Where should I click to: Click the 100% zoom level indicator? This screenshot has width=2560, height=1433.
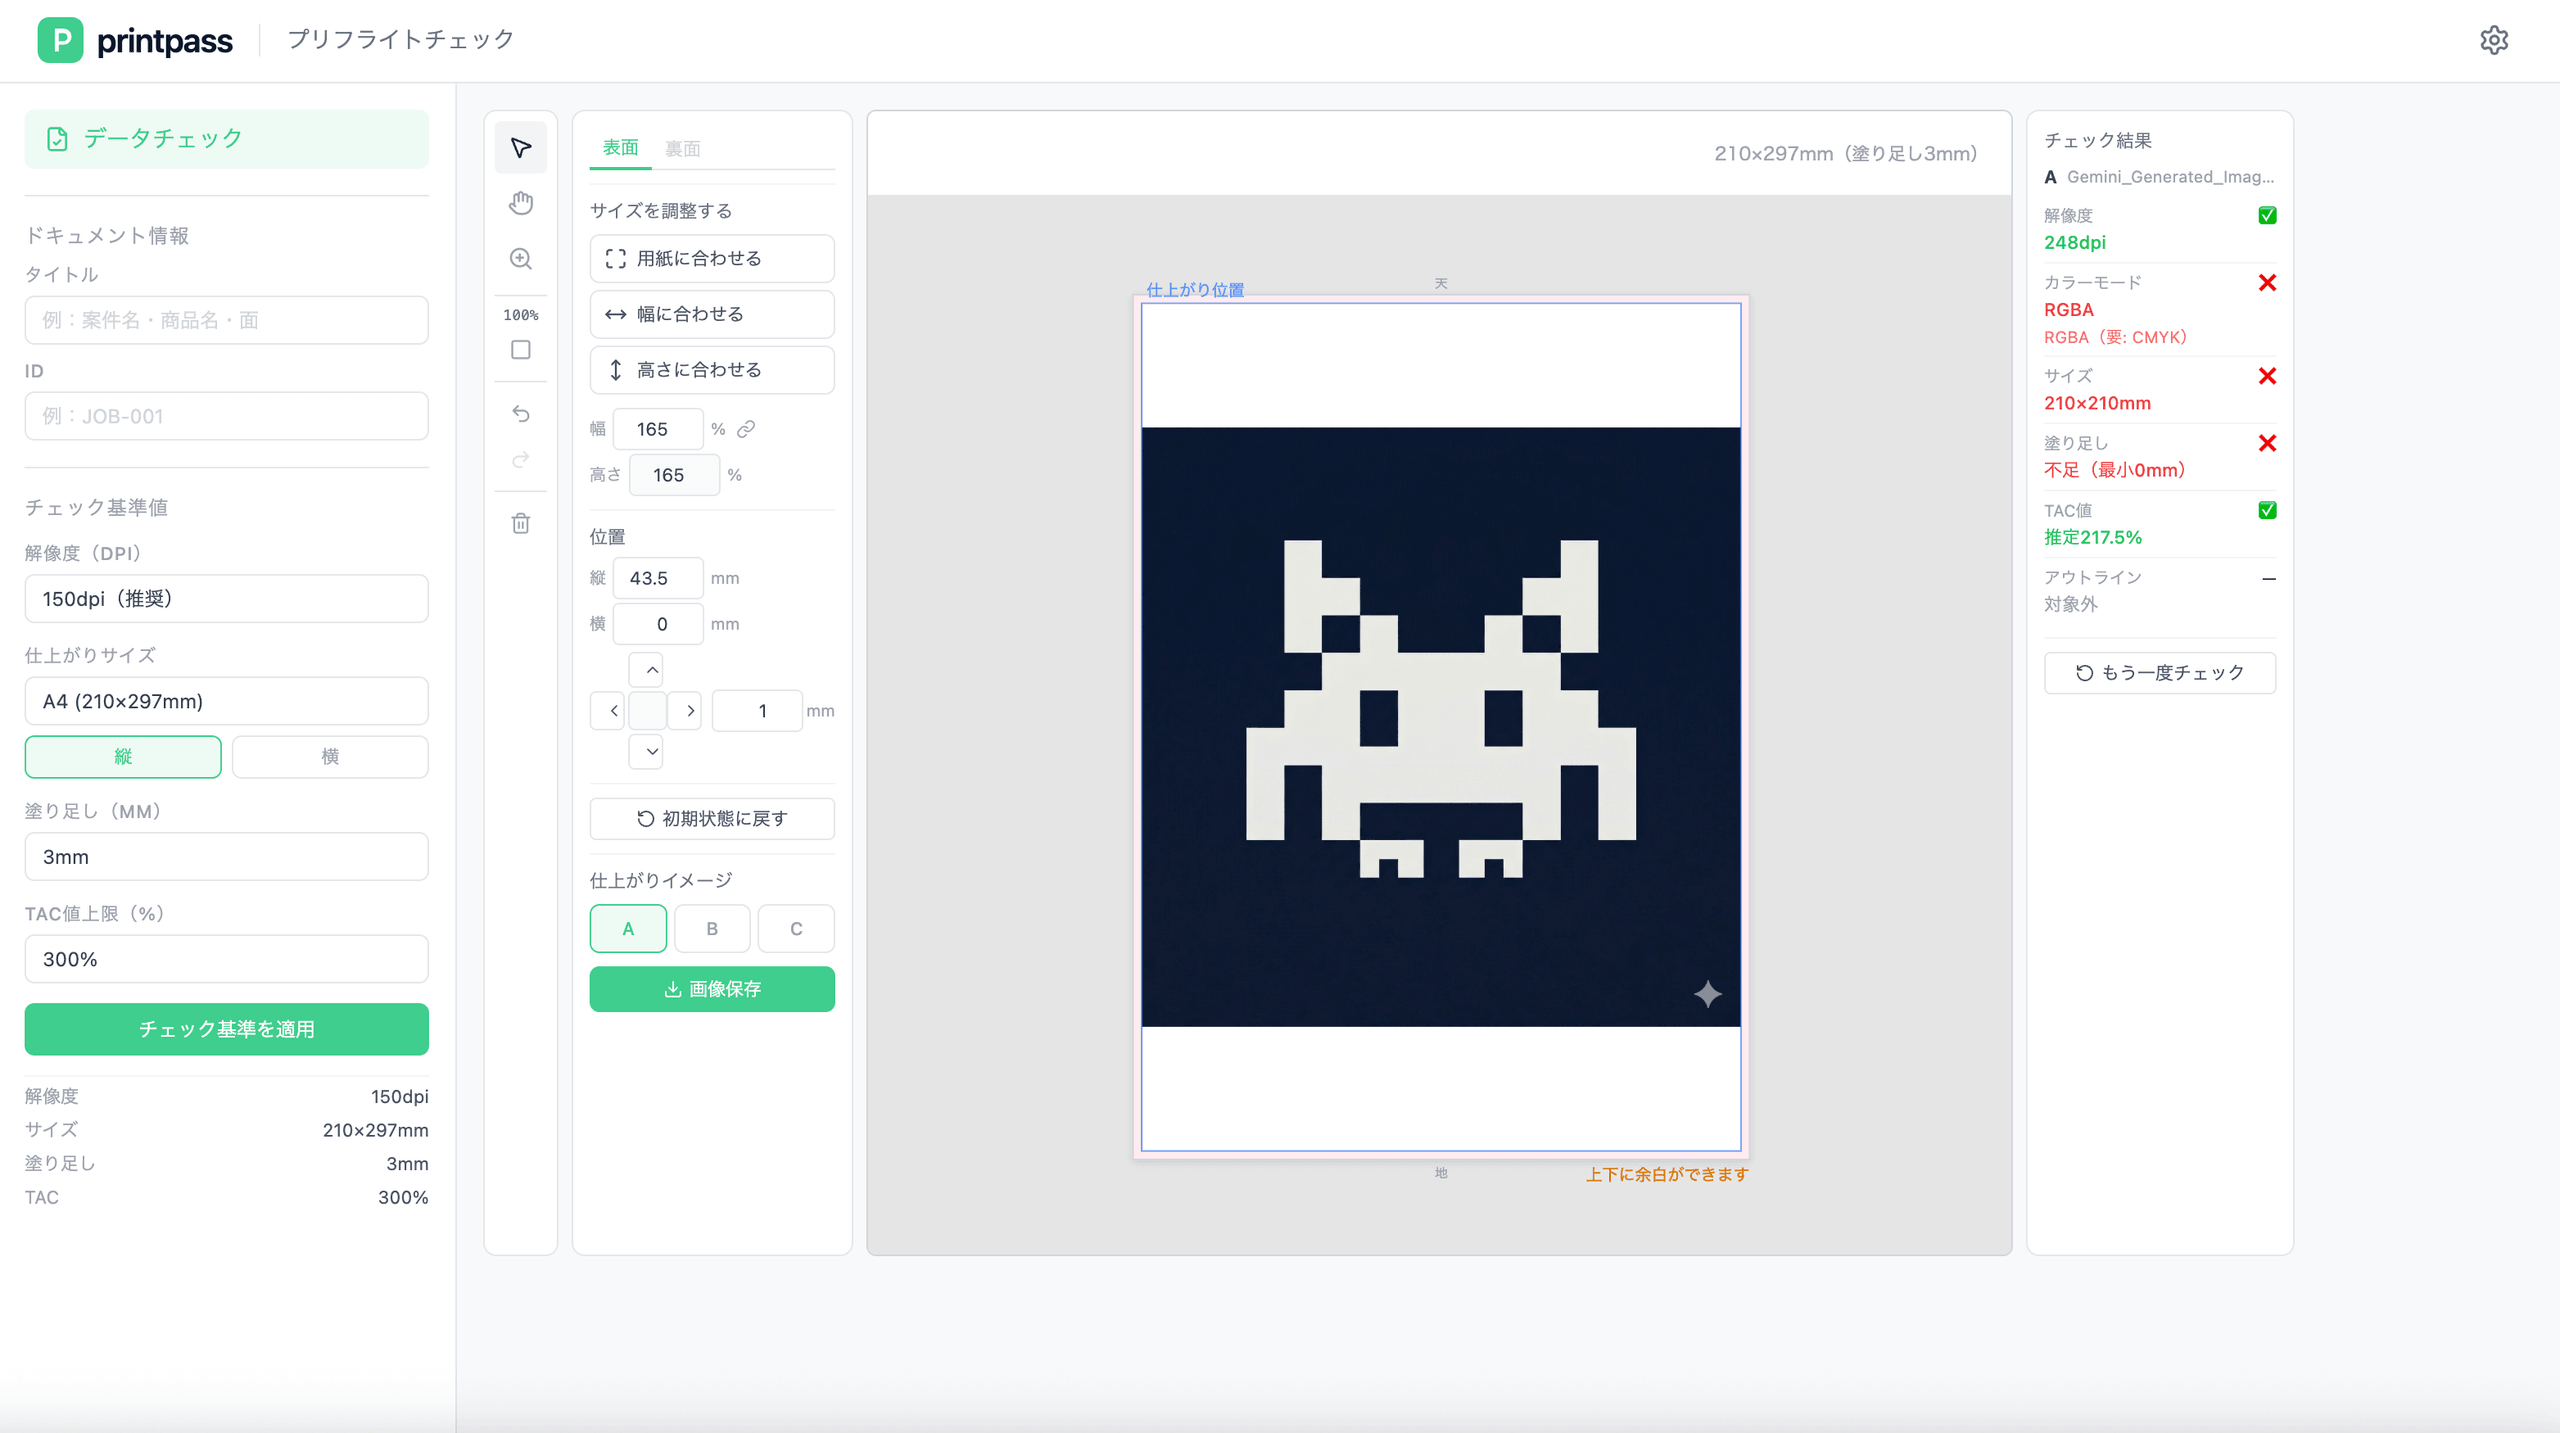[520, 315]
